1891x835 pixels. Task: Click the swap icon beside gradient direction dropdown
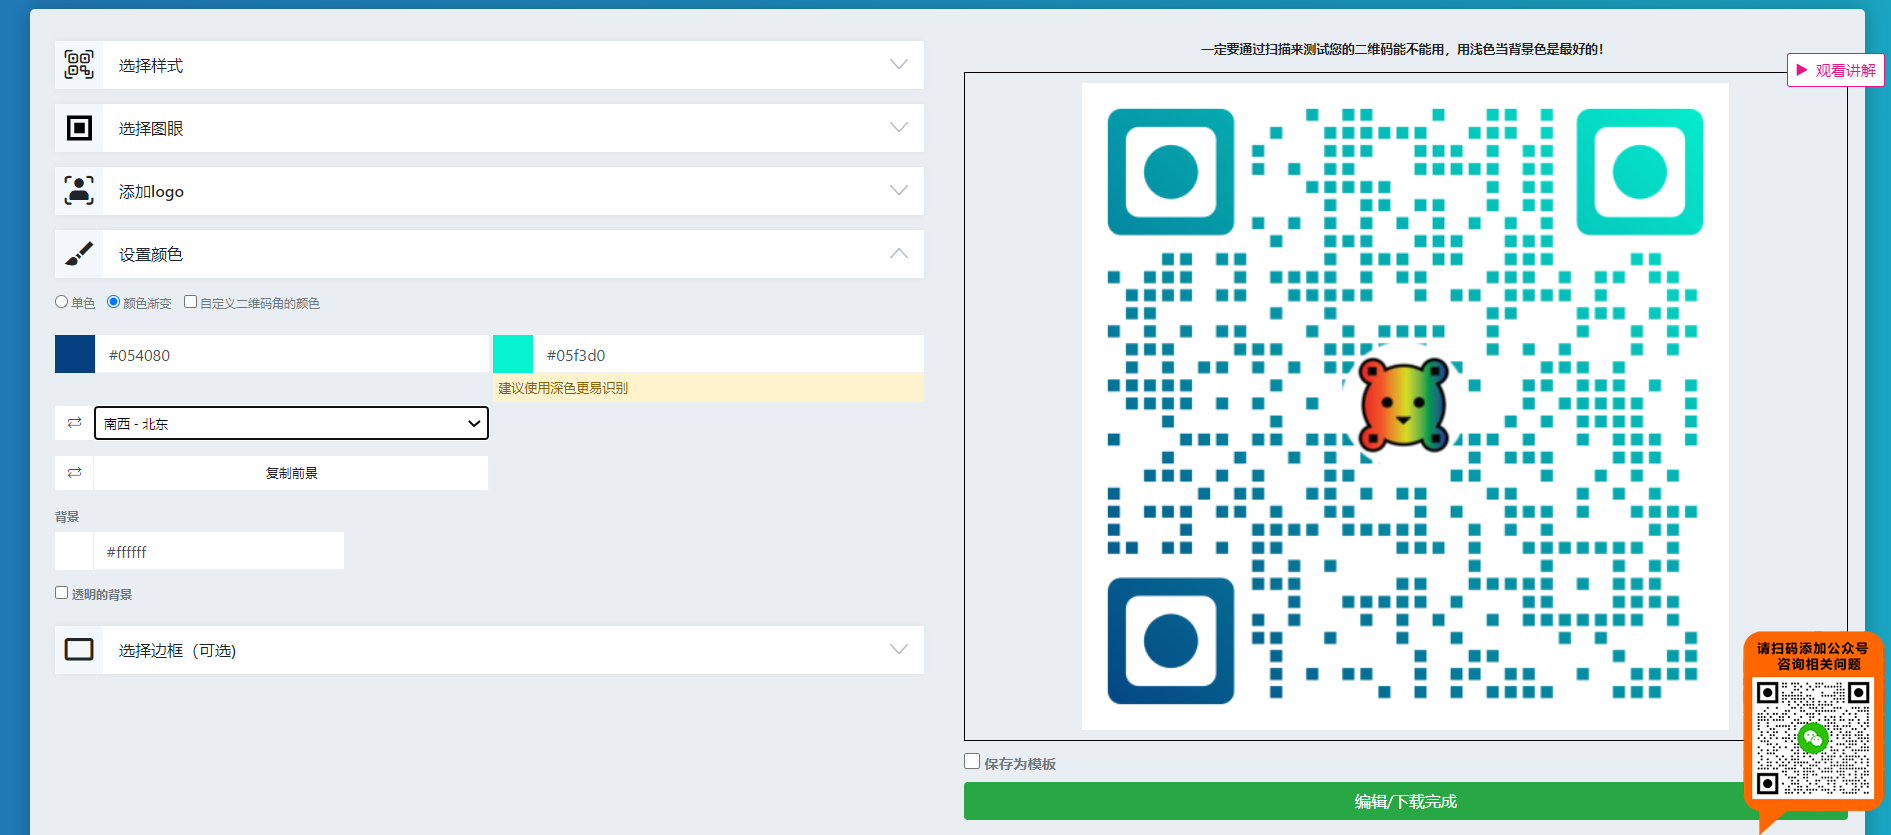click(74, 423)
